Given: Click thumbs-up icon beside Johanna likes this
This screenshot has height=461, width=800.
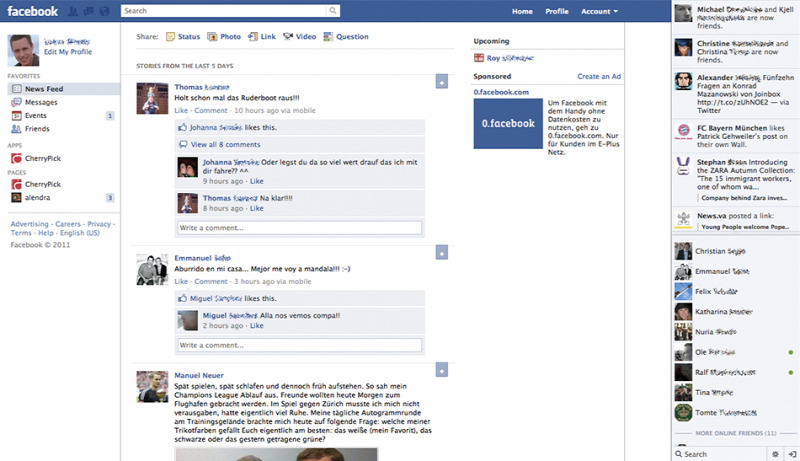Looking at the screenshot, I should click(182, 127).
